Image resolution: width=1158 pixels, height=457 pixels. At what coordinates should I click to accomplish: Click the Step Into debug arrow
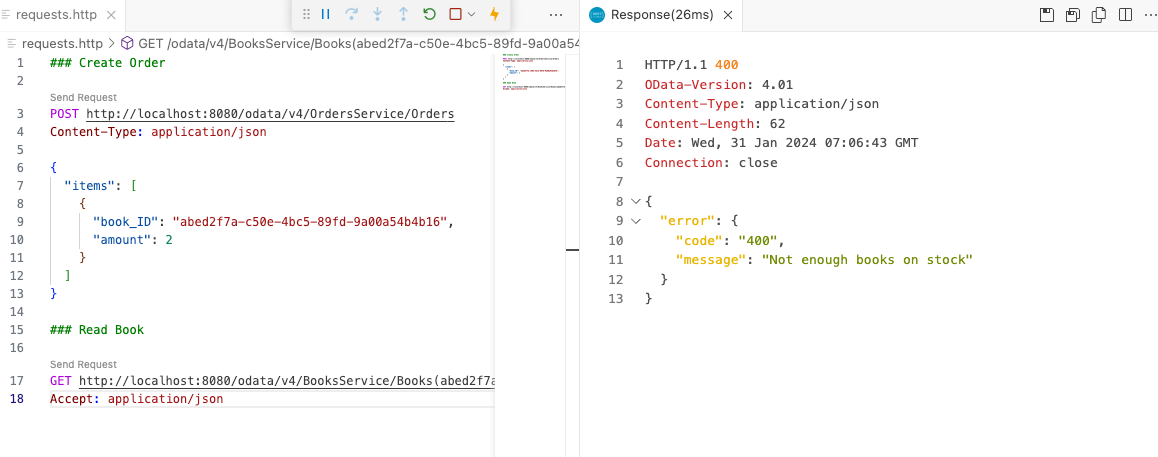click(378, 14)
